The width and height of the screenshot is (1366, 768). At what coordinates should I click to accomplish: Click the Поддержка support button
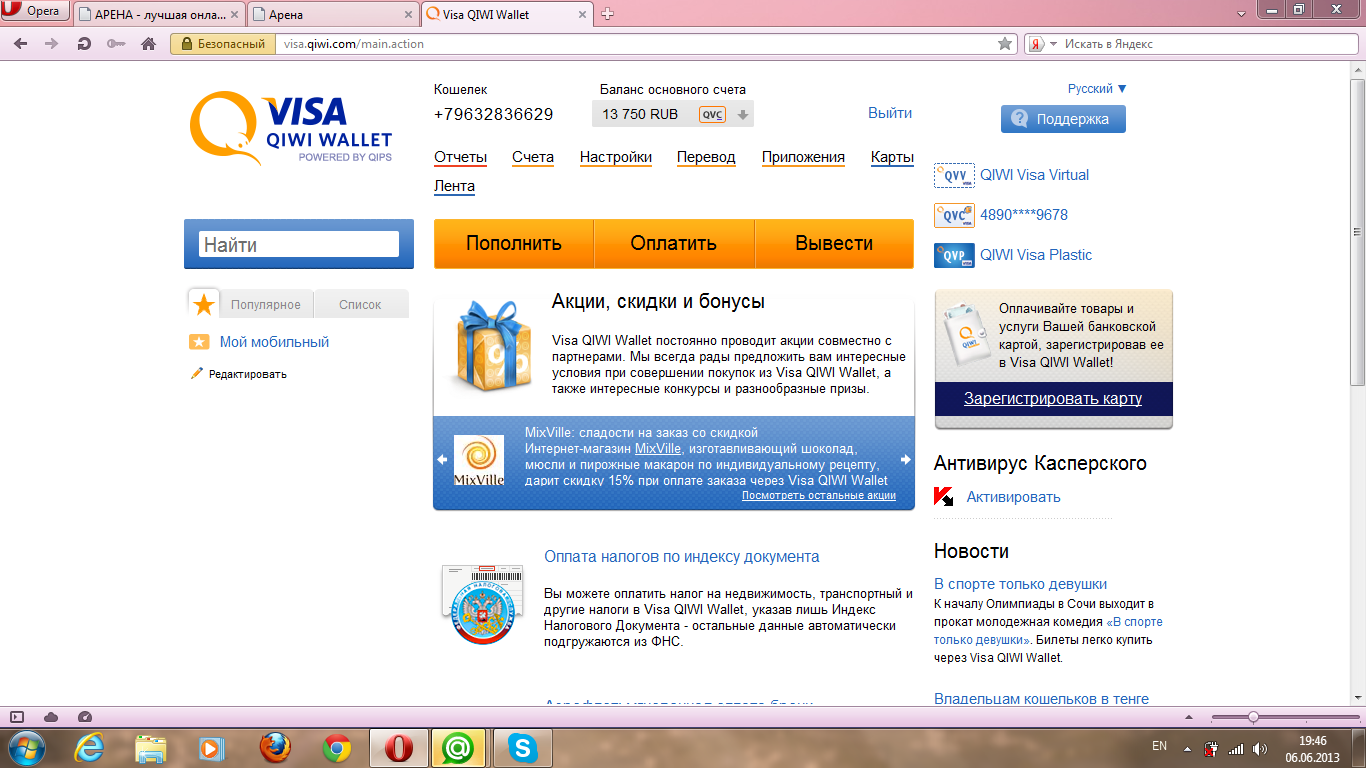pos(1063,119)
